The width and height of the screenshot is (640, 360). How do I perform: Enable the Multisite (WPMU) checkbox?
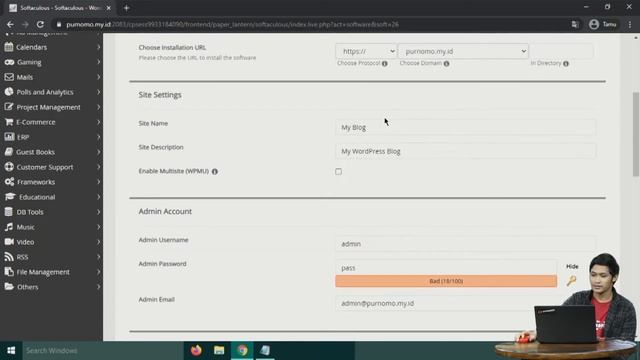(338, 171)
